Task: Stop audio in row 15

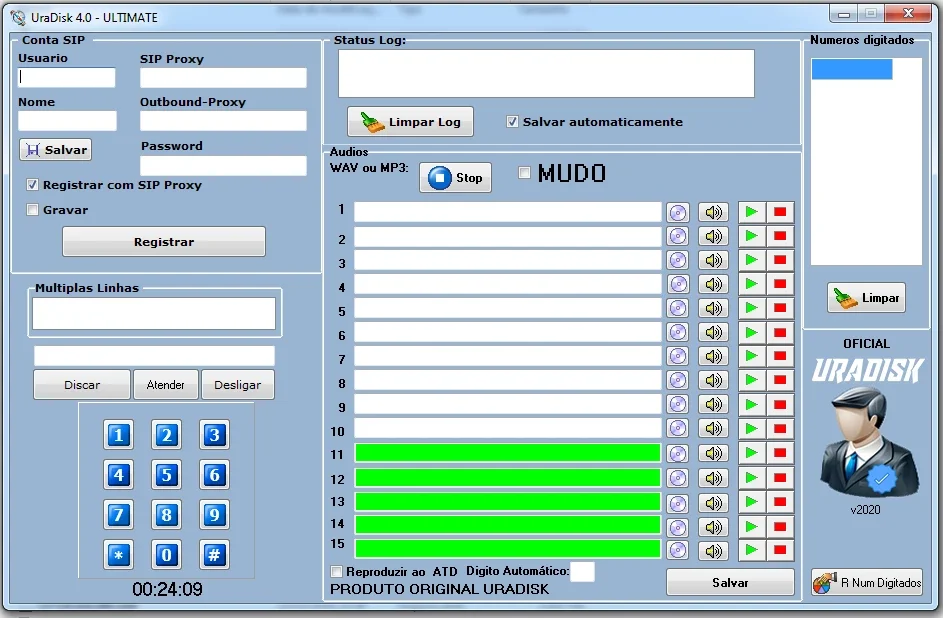Action: coord(780,549)
